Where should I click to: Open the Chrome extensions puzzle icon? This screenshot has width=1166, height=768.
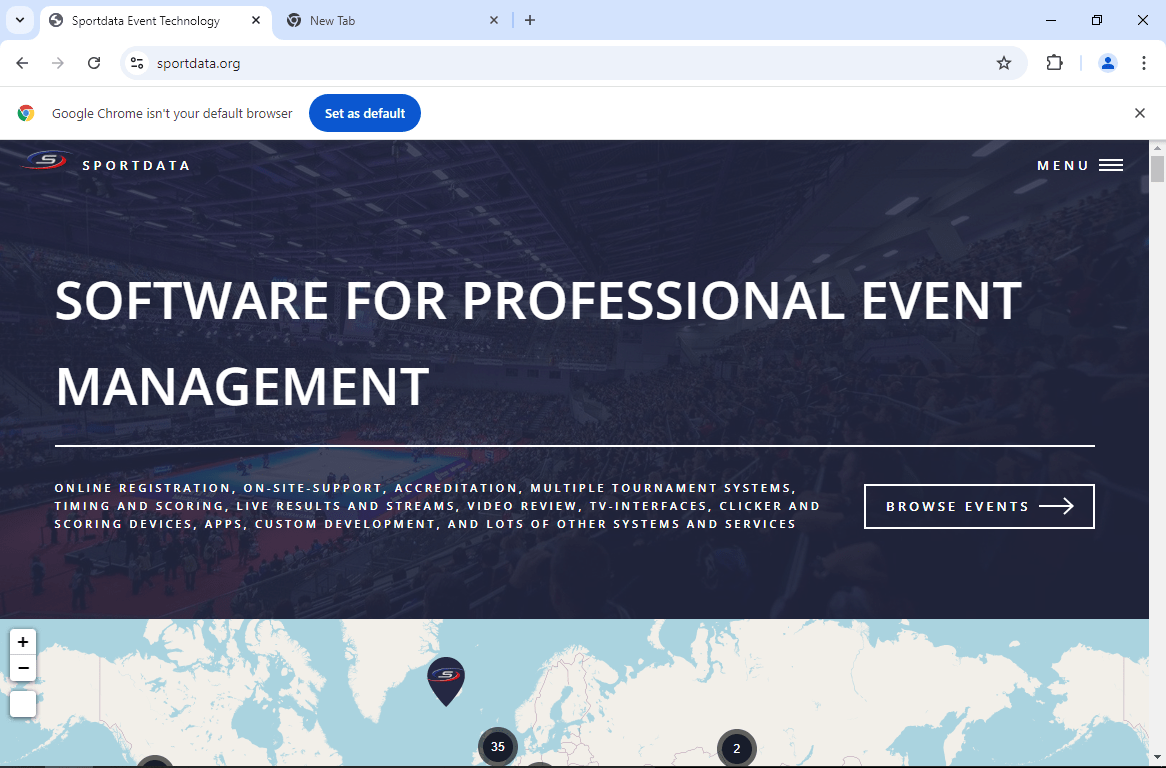pyautogui.click(x=1054, y=63)
